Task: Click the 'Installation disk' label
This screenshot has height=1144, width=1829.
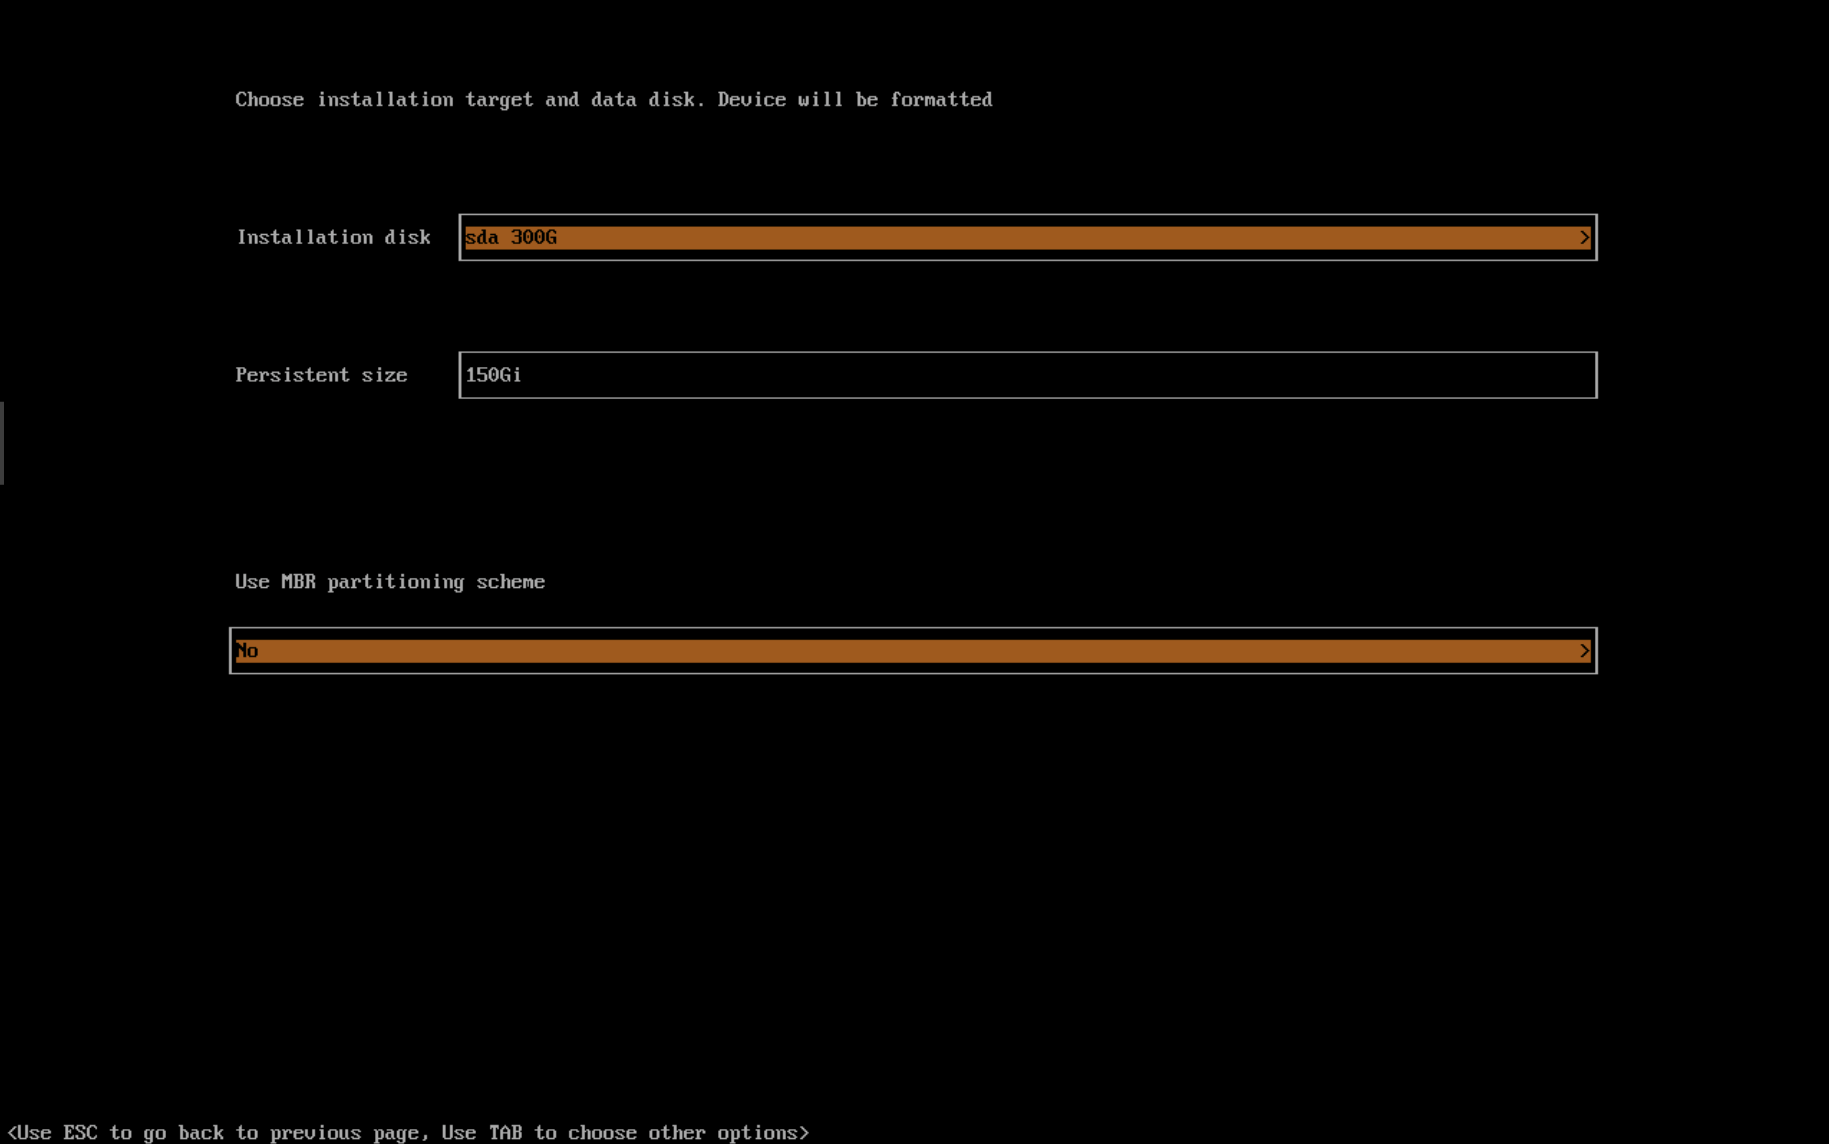Action: [334, 237]
